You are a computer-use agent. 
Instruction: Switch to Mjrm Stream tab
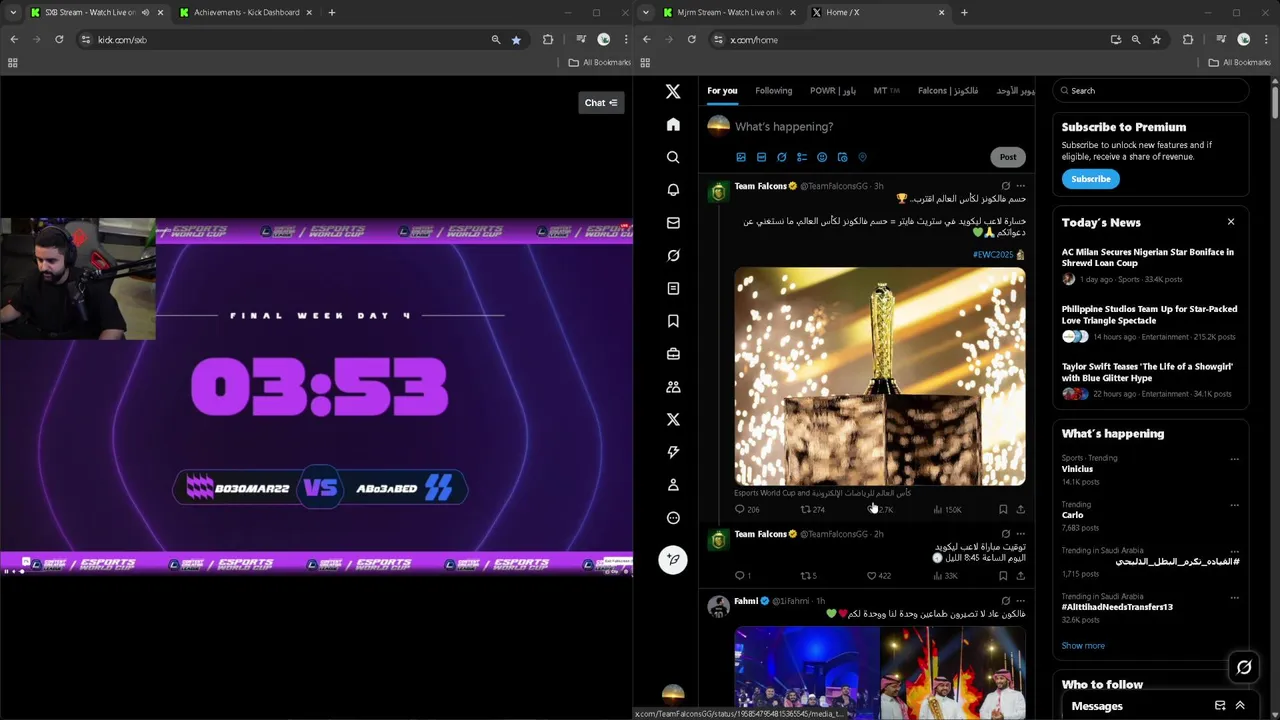click(730, 12)
